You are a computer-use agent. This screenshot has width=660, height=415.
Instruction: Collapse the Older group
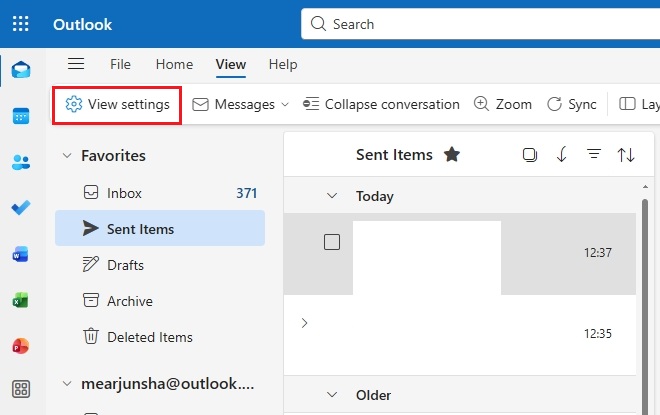[x=332, y=395]
